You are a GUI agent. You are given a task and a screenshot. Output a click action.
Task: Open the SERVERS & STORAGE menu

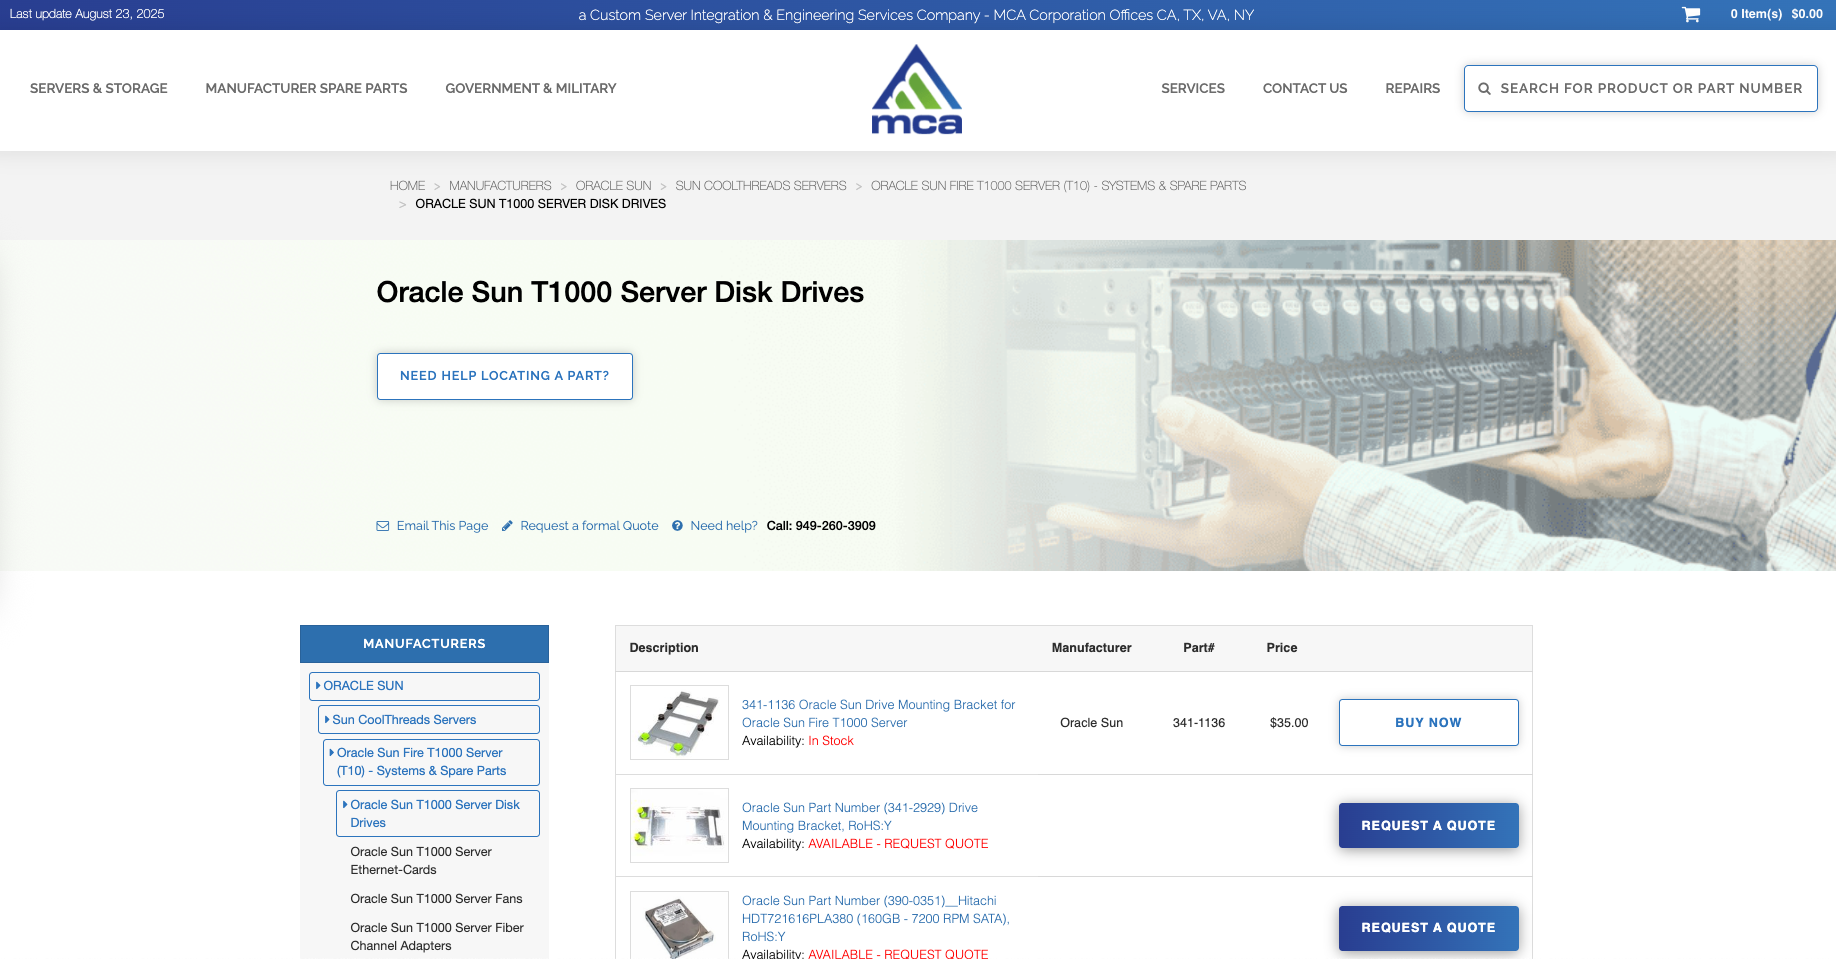pos(98,88)
